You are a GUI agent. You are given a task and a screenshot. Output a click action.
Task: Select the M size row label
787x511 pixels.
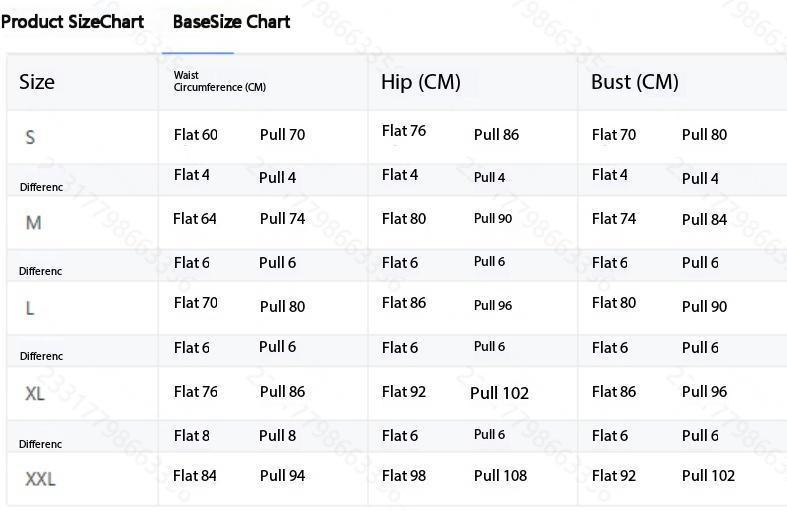coord(33,222)
